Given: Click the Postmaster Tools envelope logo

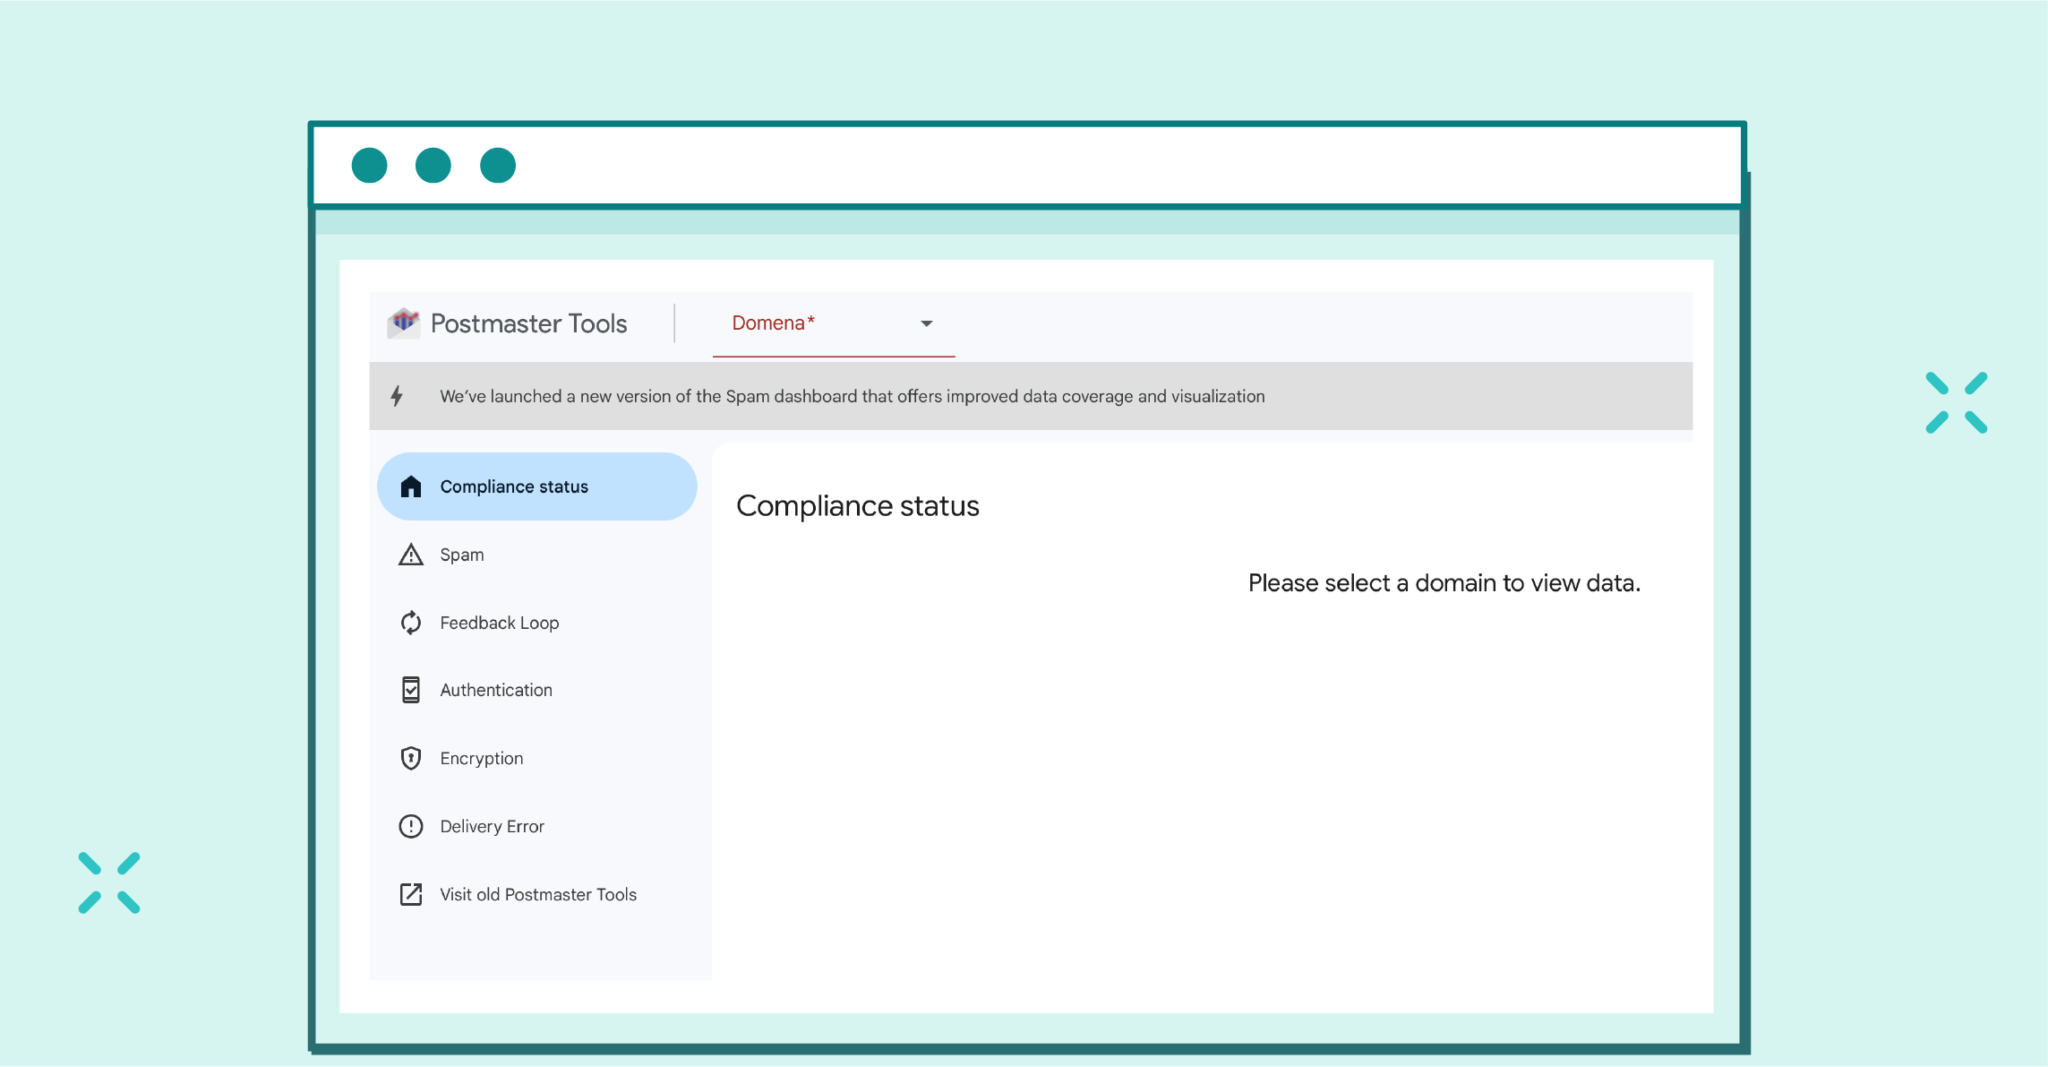Looking at the screenshot, I should coord(404,323).
